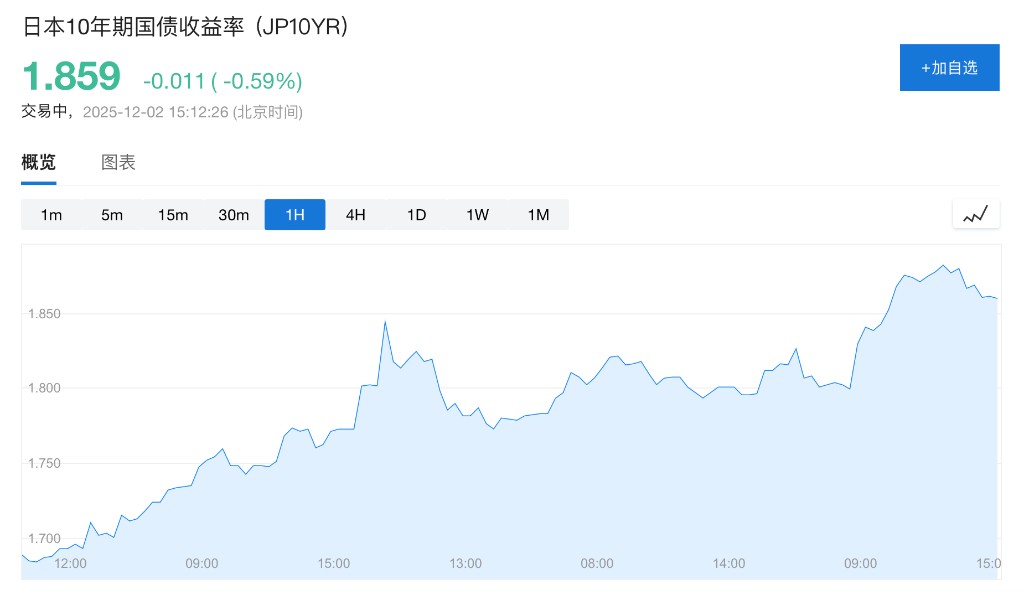
Task: Click the 交易中 timestamp line
Action: click(162, 112)
